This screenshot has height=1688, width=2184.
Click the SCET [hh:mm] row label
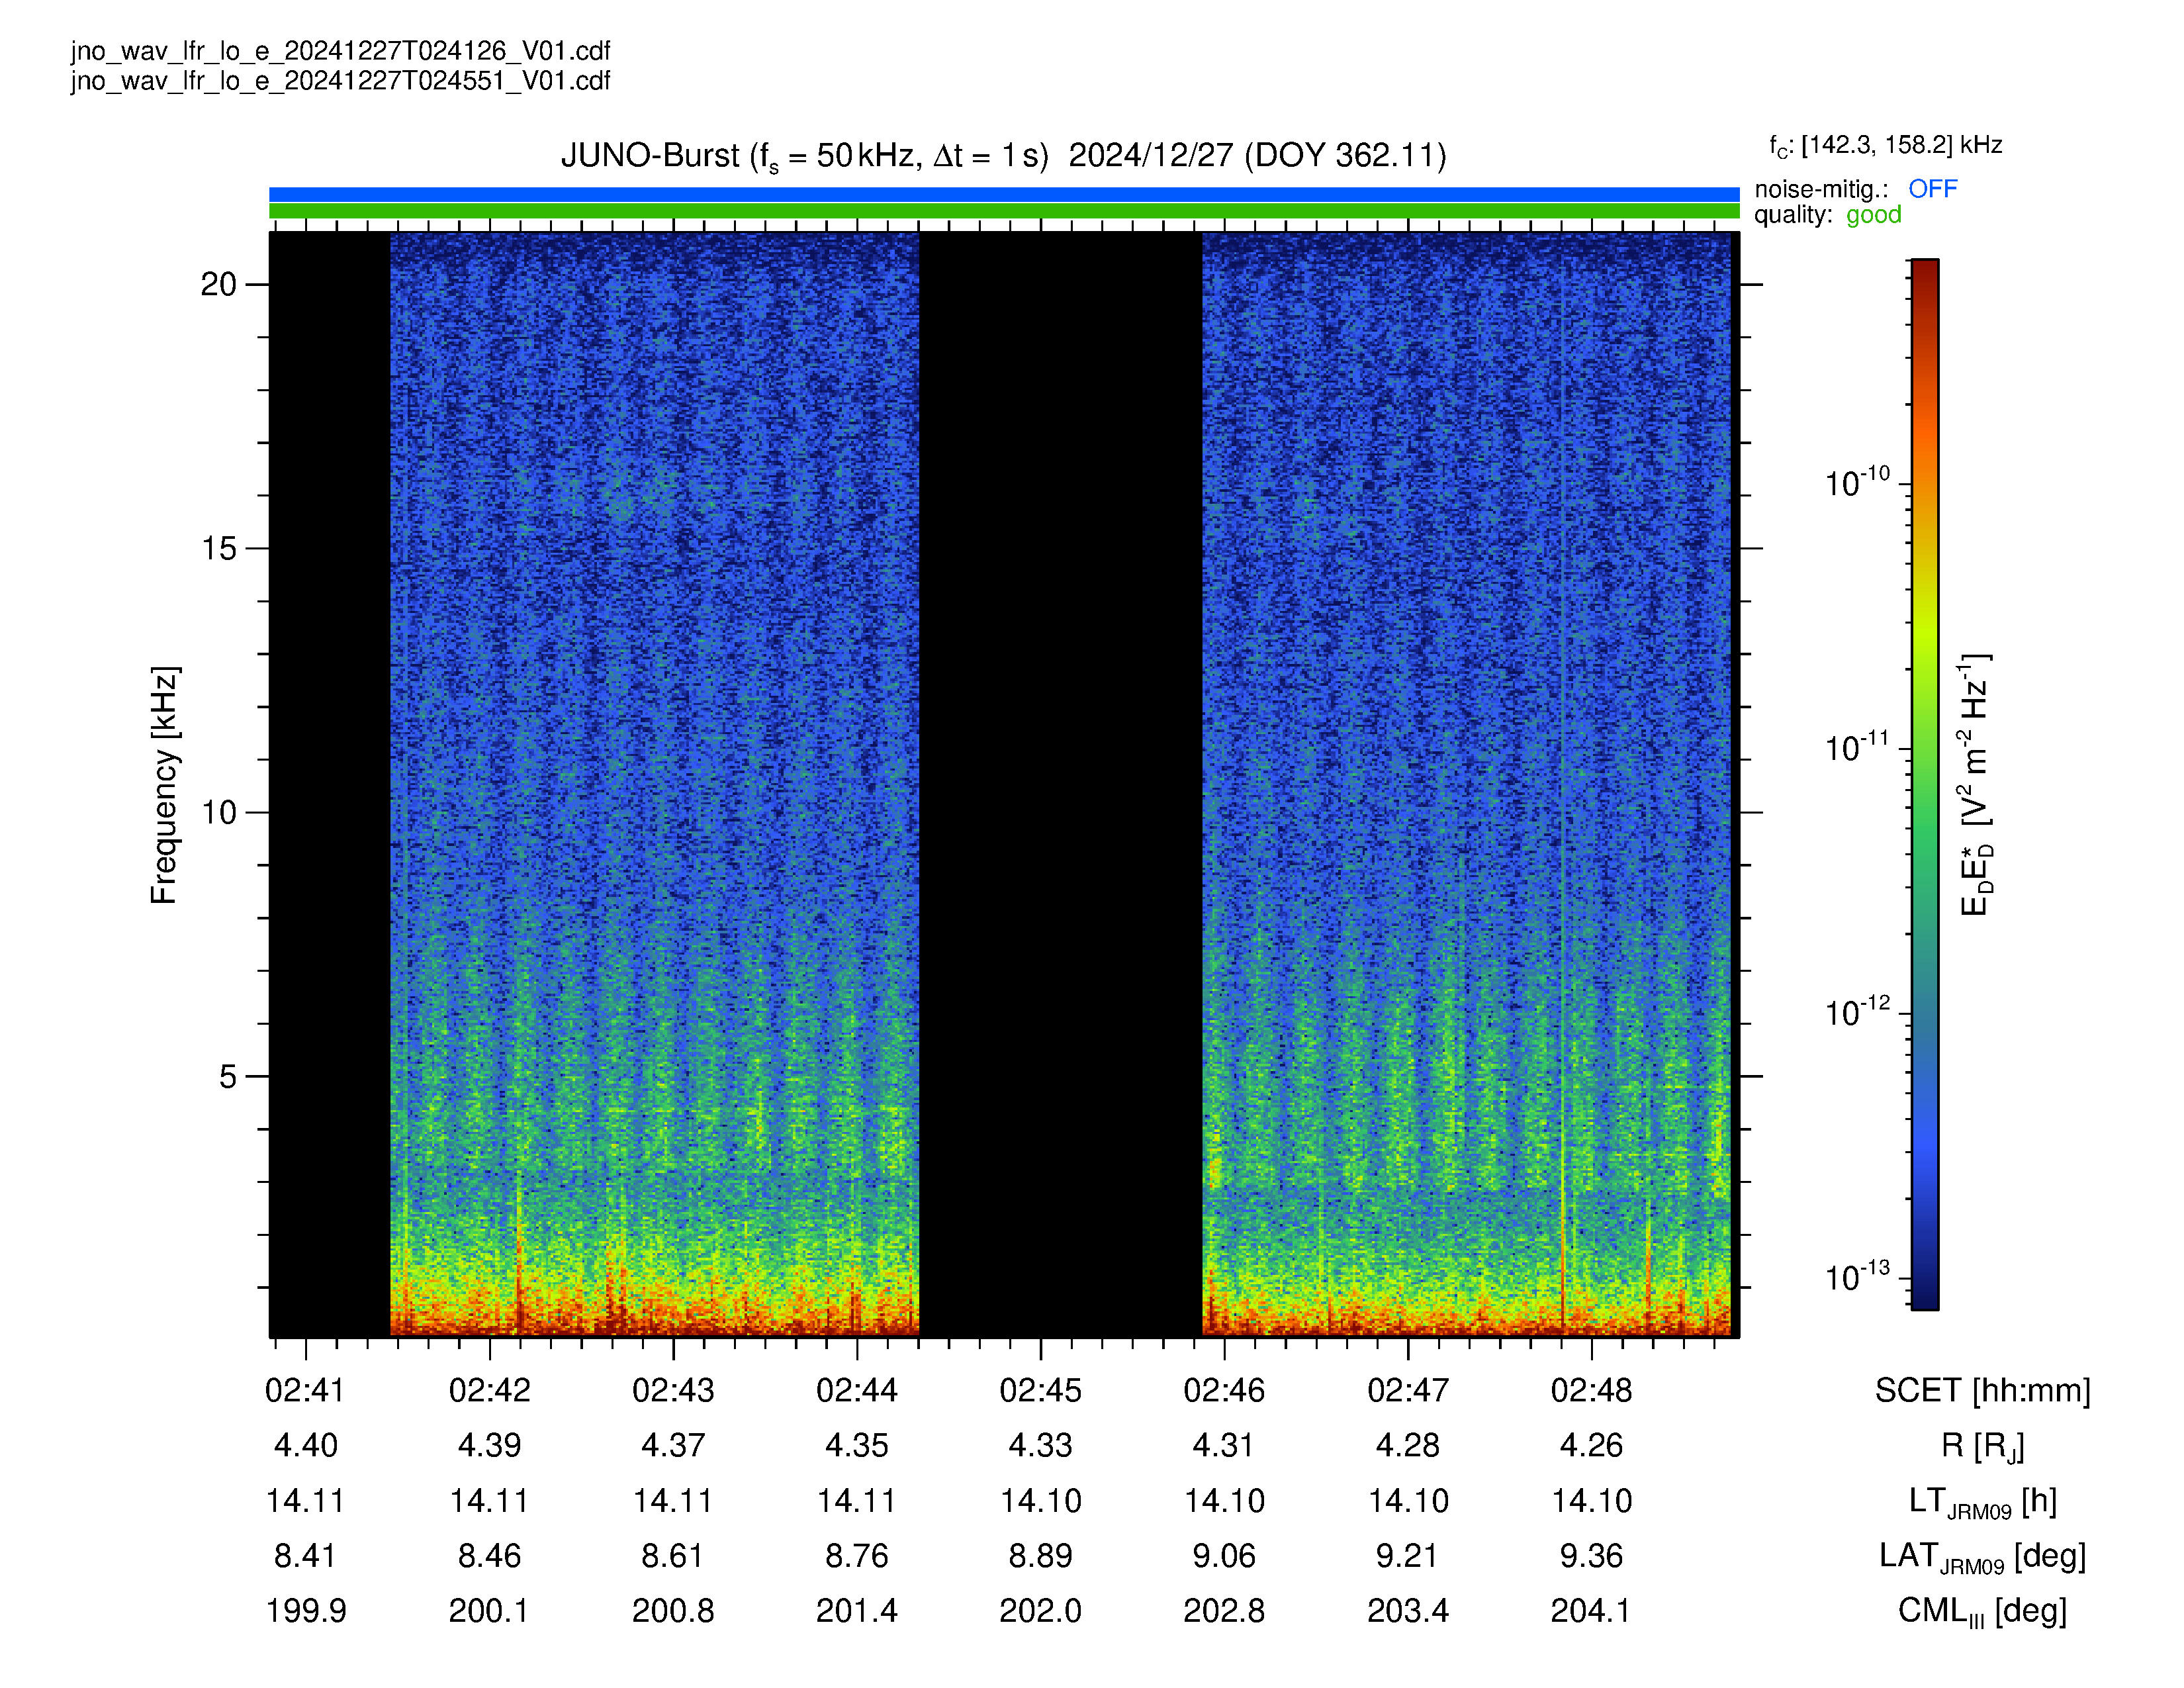(1982, 1390)
